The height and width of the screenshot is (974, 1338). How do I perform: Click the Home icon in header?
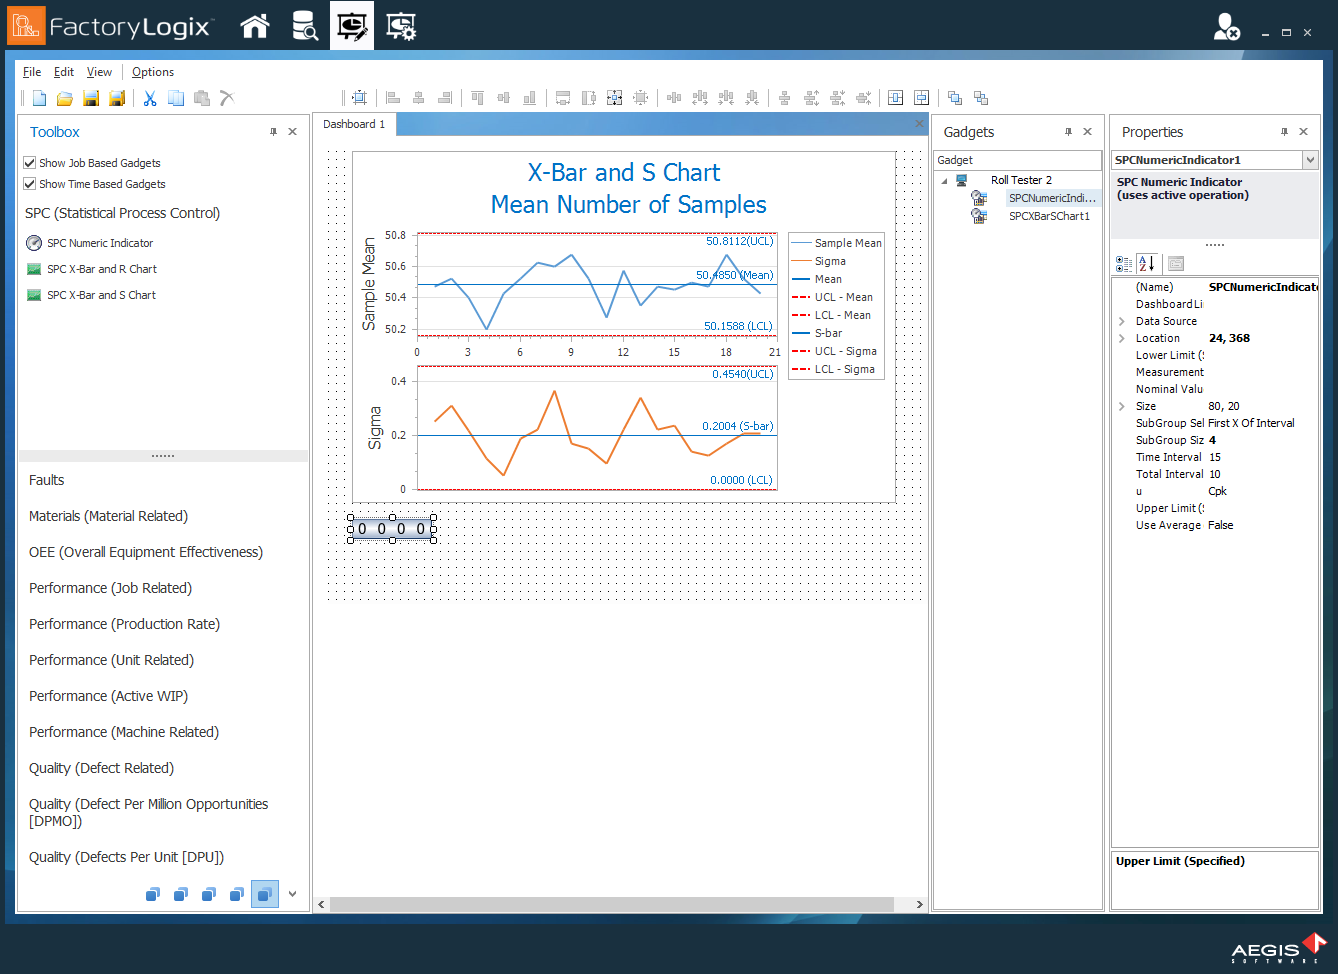tap(255, 27)
